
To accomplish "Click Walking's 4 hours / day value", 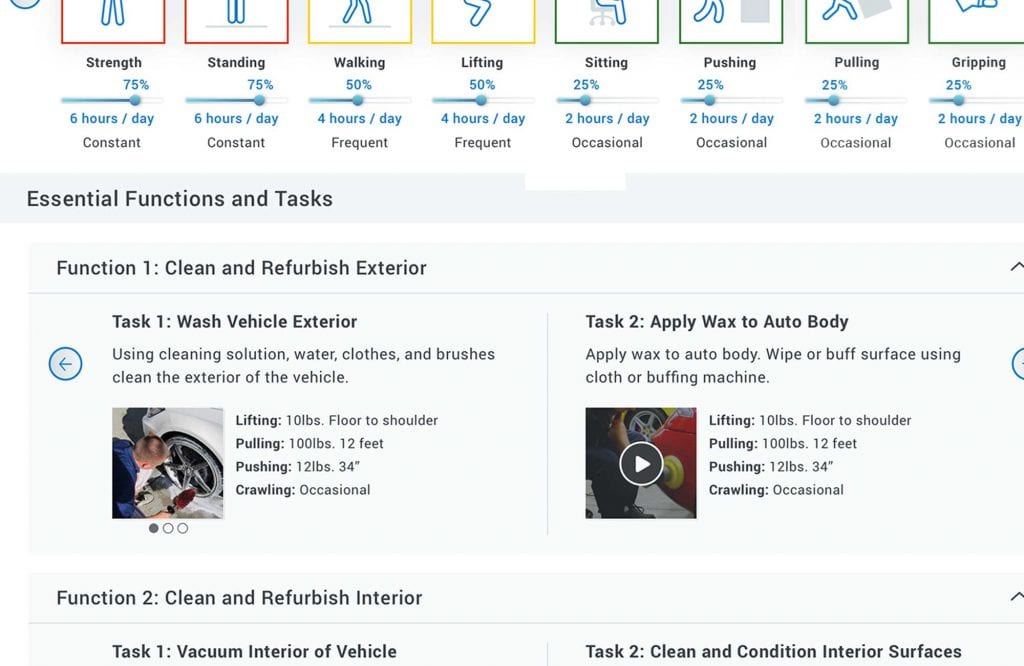I will 359,119.
